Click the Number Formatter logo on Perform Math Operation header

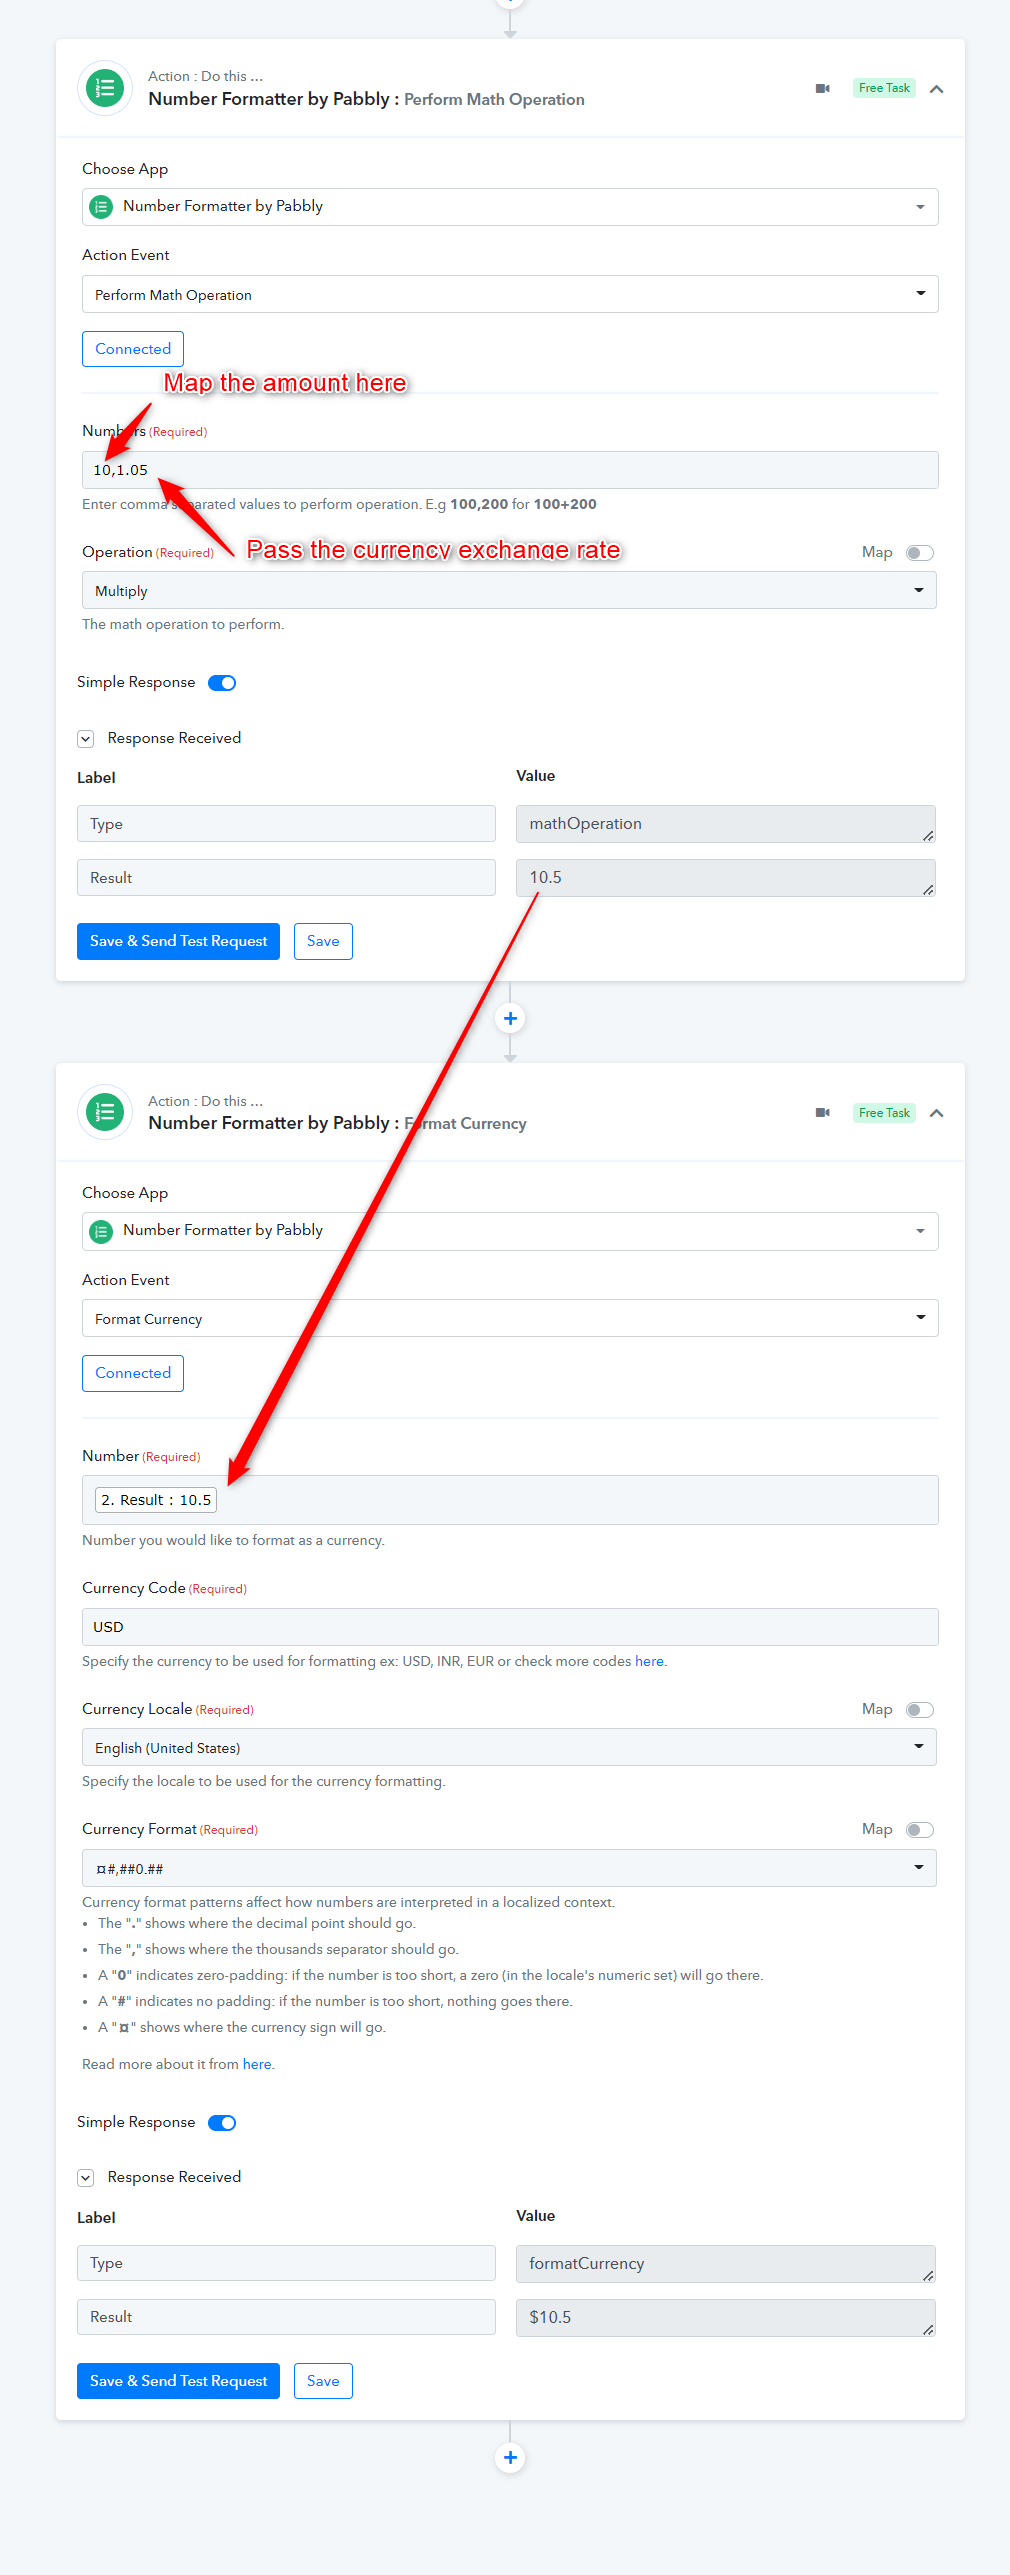(x=105, y=89)
